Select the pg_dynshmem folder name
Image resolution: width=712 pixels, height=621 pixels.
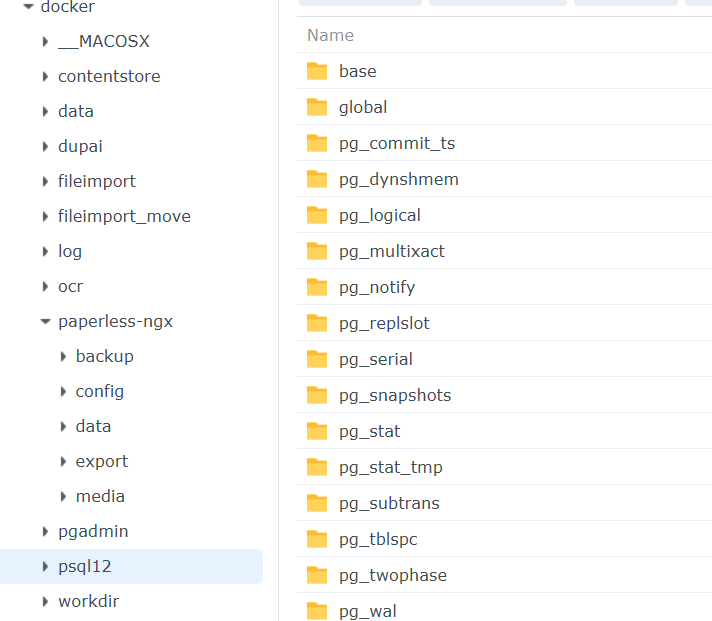tap(399, 179)
